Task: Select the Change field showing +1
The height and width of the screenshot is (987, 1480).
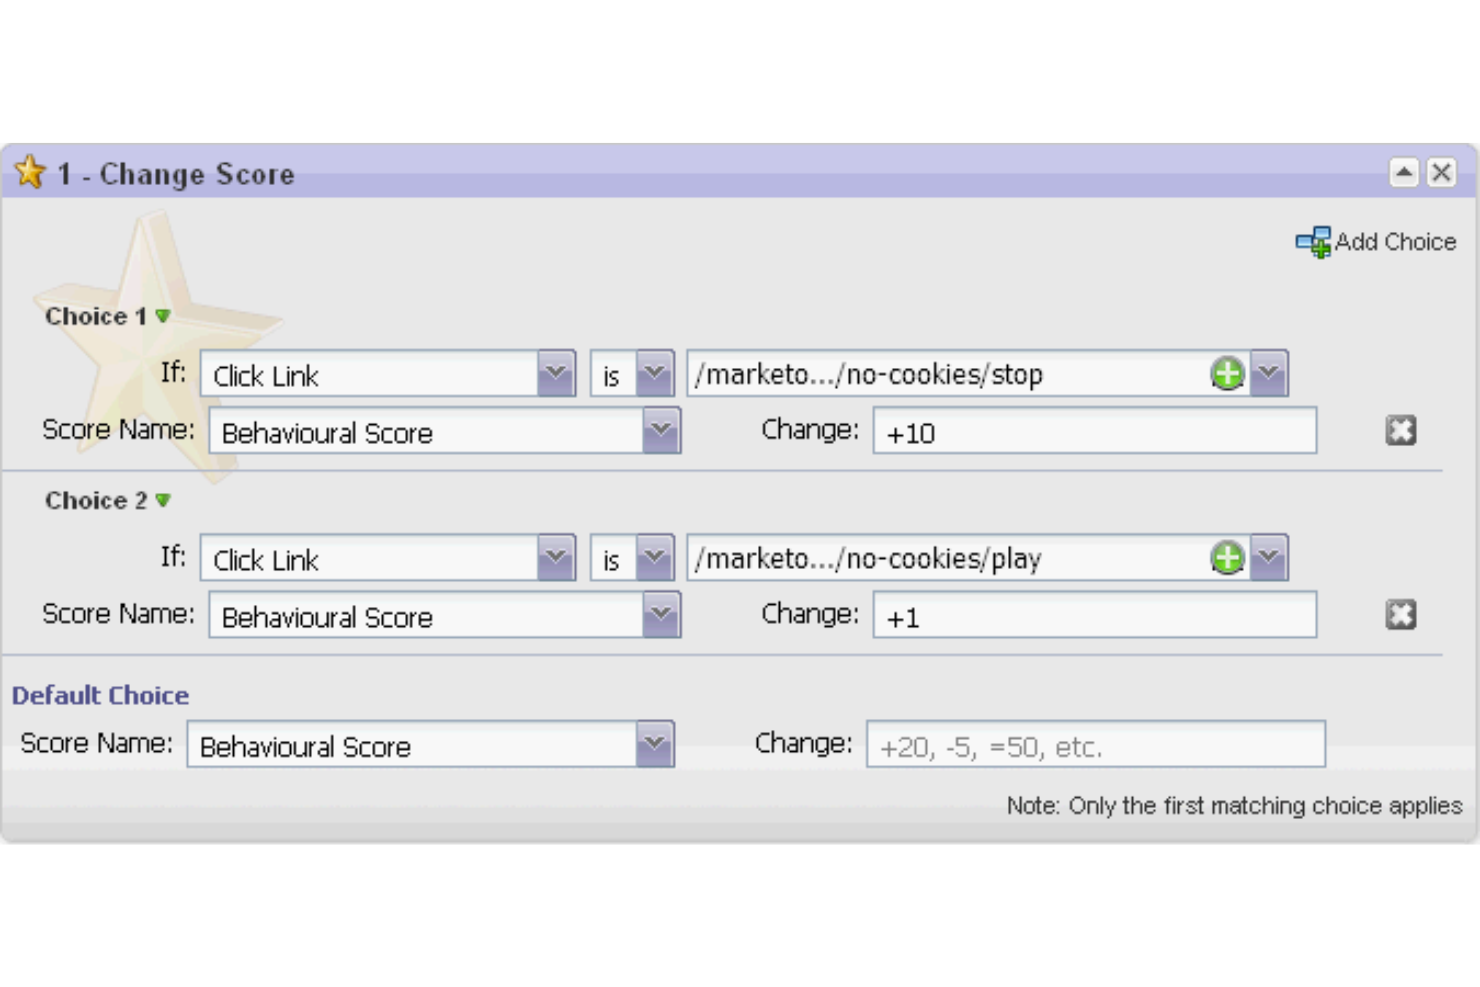Action: coord(1095,614)
